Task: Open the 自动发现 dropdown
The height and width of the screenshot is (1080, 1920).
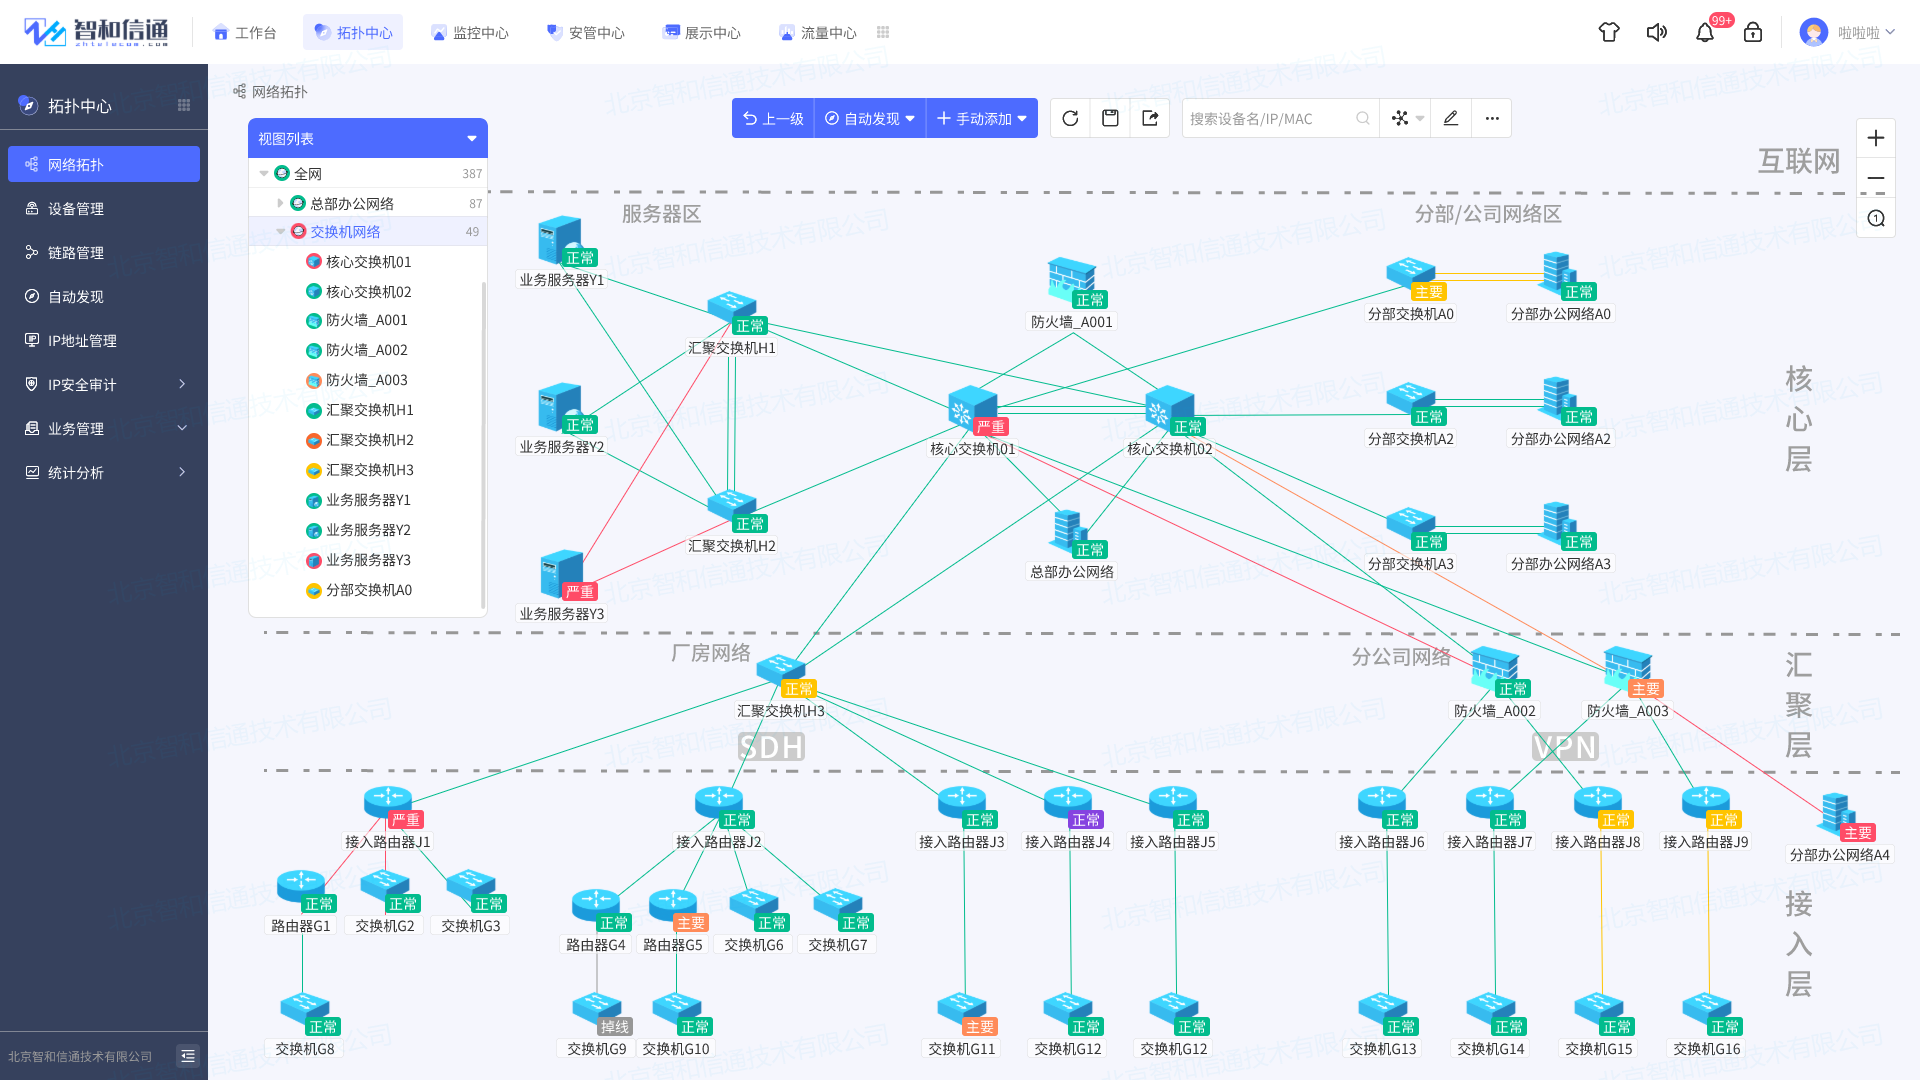Action: pos(870,118)
